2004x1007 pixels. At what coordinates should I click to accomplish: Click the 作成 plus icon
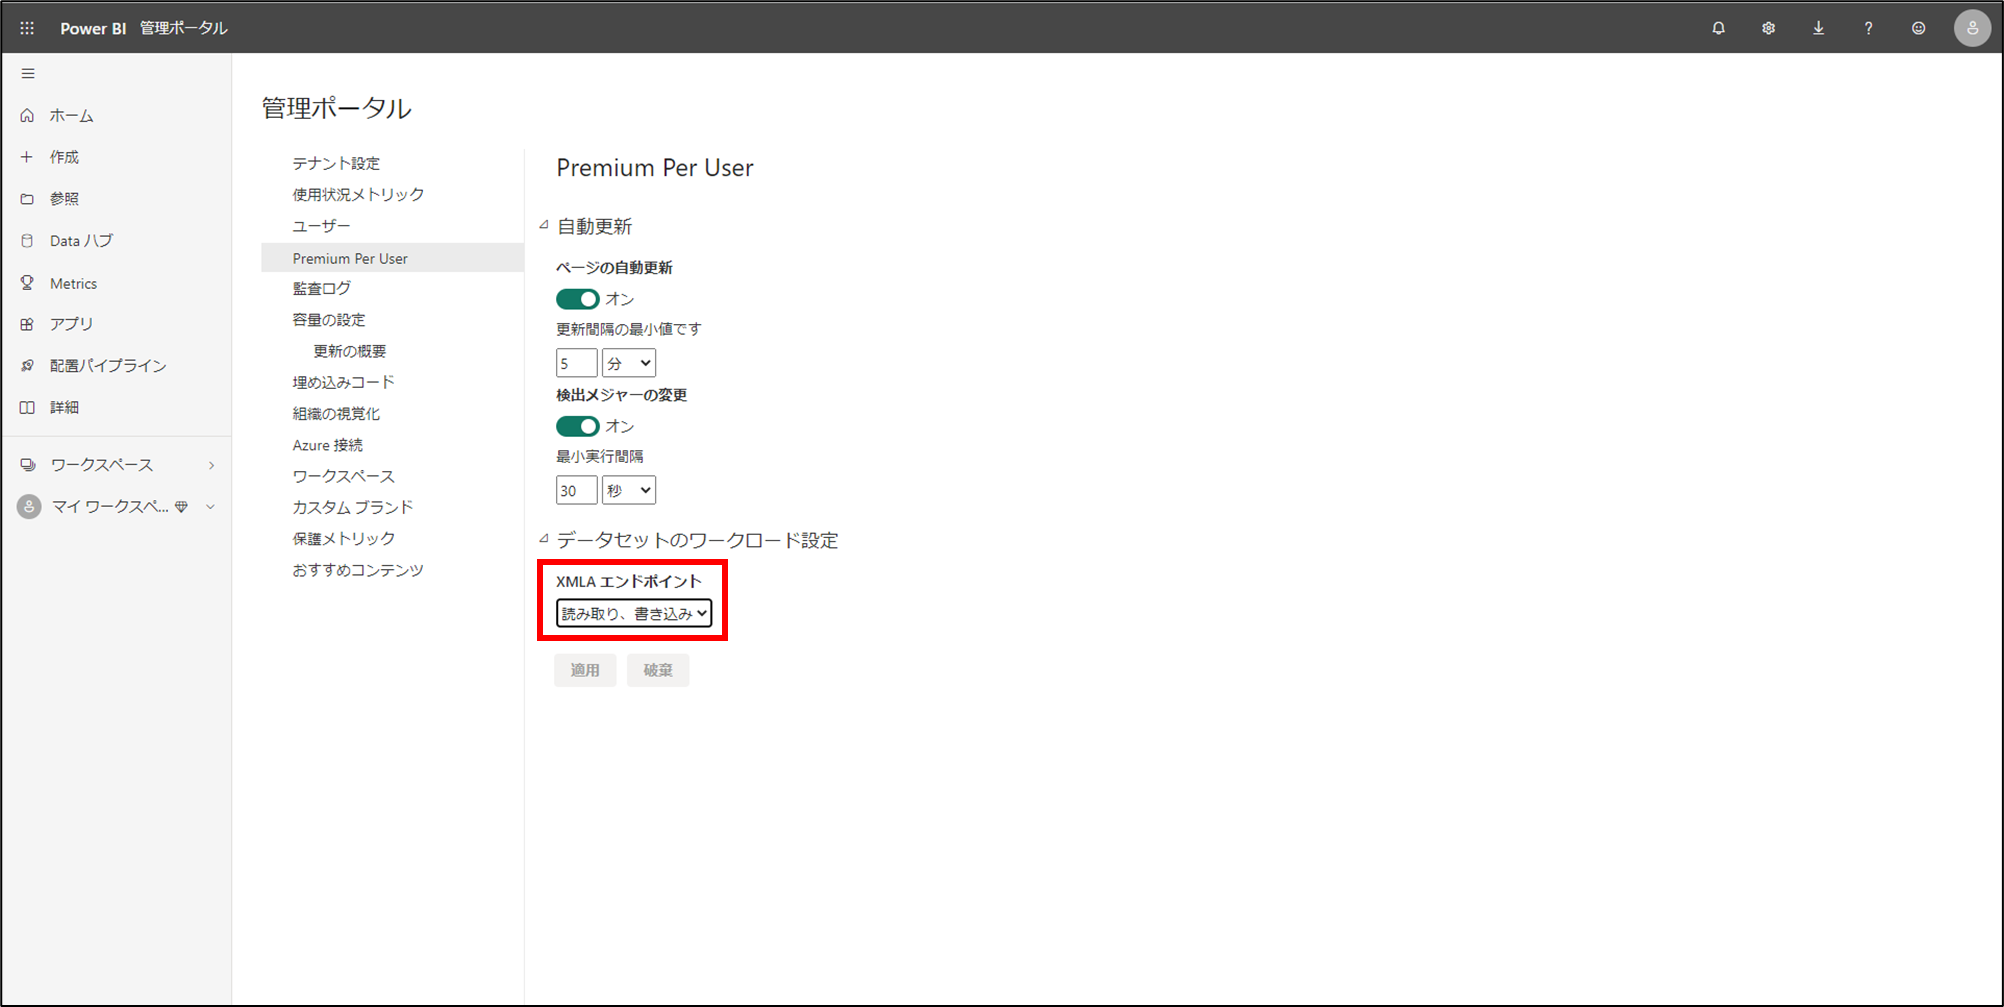(27, 157)
